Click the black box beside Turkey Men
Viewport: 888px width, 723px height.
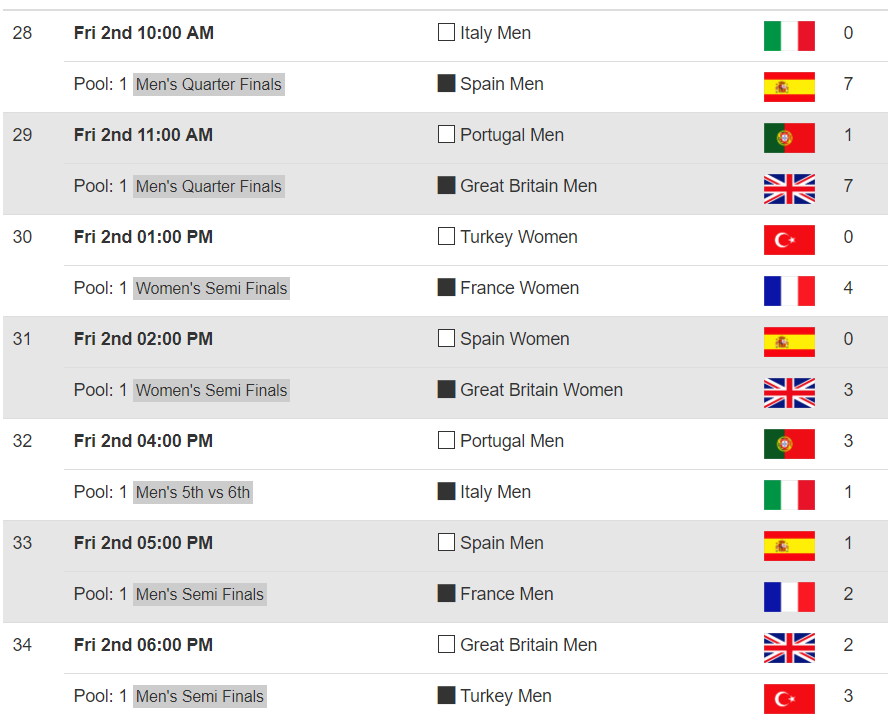[x=446, y=695]
